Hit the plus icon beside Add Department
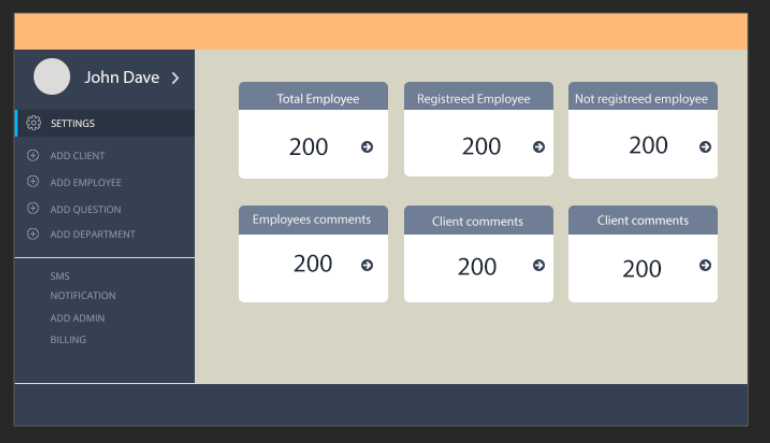 click(x=33, y=234)
